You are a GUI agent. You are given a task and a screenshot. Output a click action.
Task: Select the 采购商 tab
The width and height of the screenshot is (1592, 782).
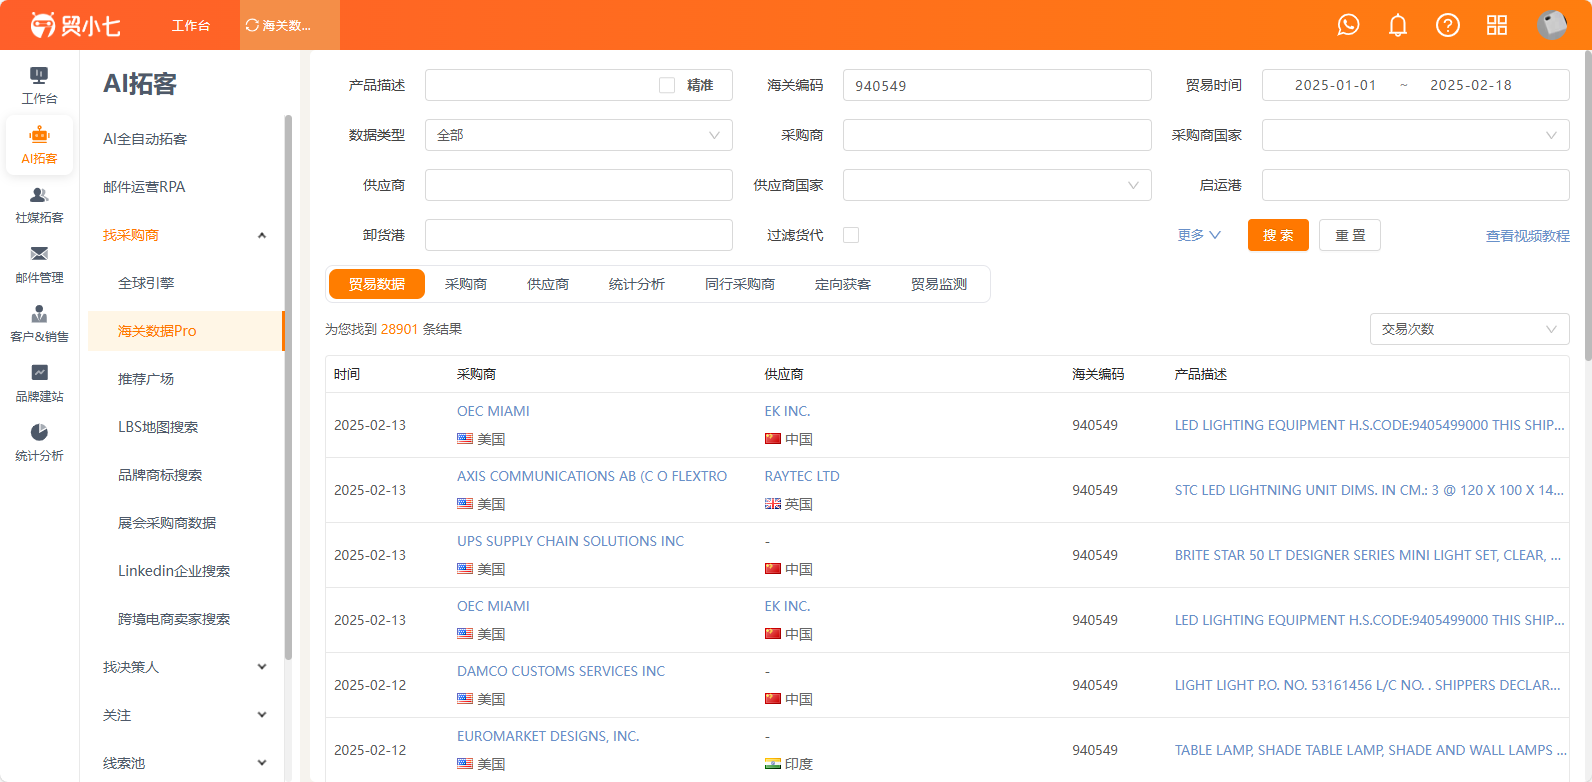point(466,284)
